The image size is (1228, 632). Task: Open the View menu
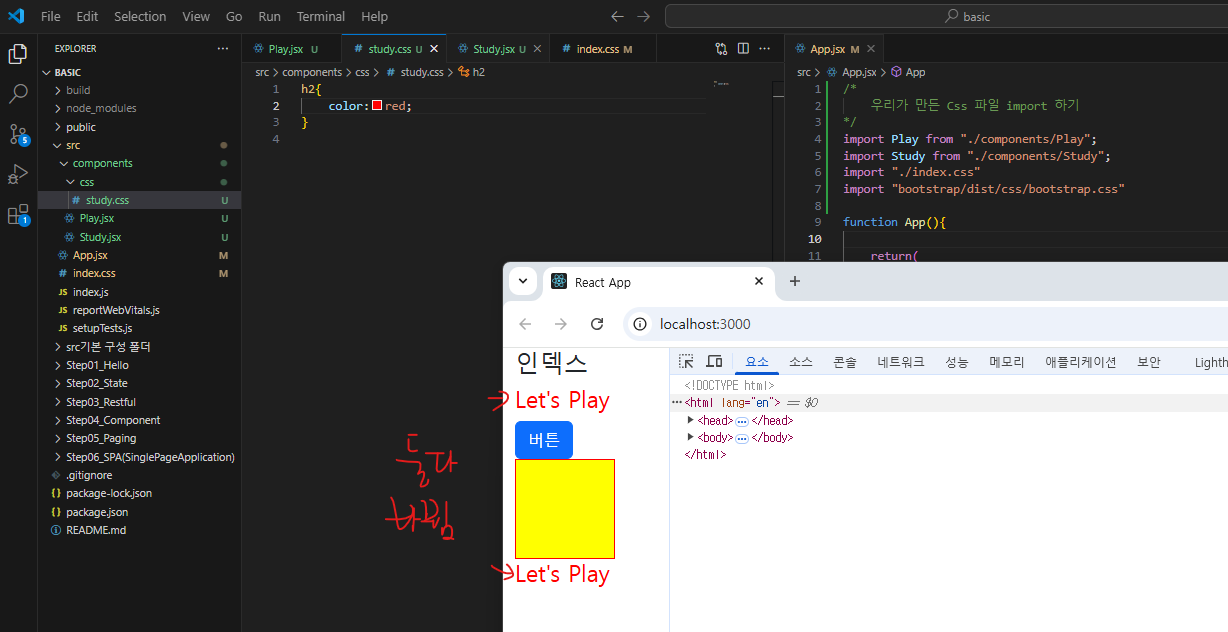196,16
